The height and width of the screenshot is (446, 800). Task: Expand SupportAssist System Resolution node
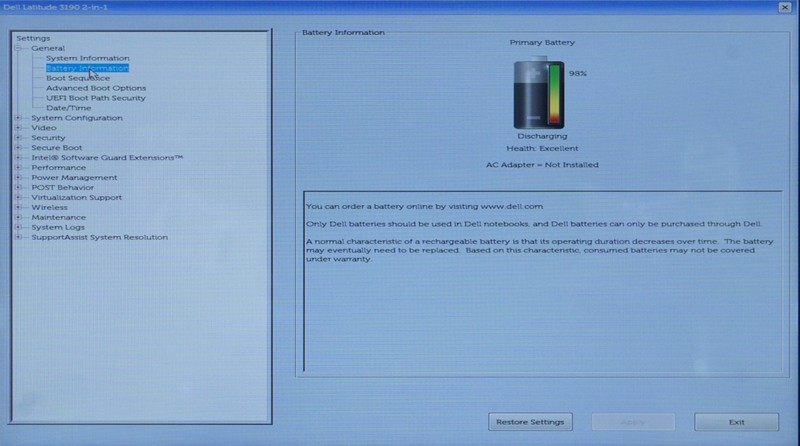(18, 237)
